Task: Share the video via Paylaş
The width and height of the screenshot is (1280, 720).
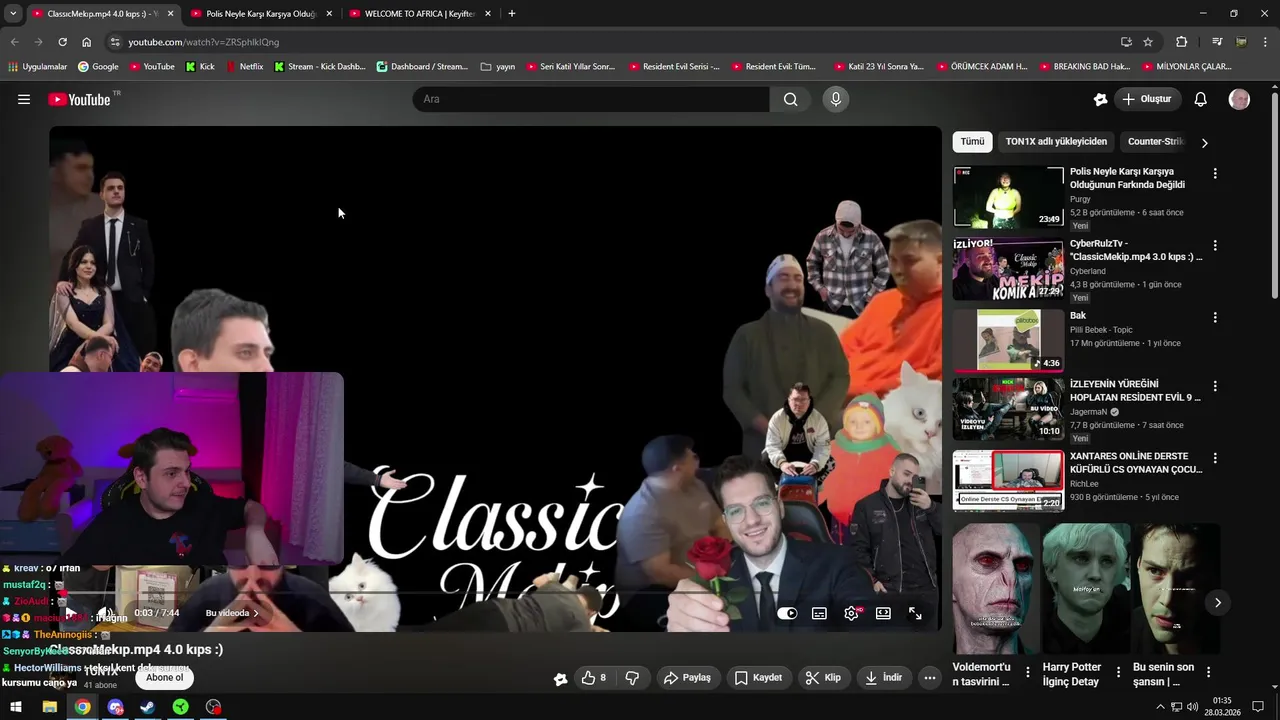Action: click(x=687, y=677)
